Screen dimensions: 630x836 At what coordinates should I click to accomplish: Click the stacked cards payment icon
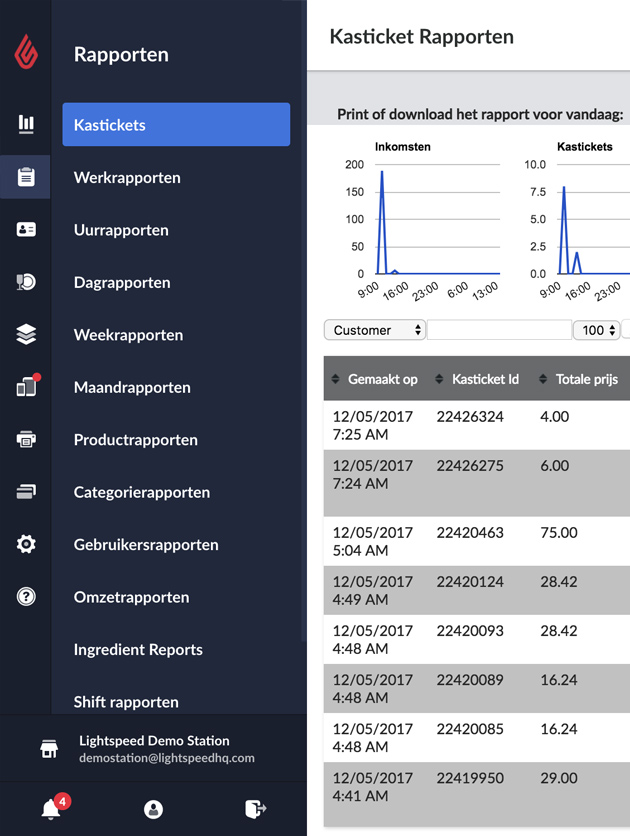click(26, 492)
